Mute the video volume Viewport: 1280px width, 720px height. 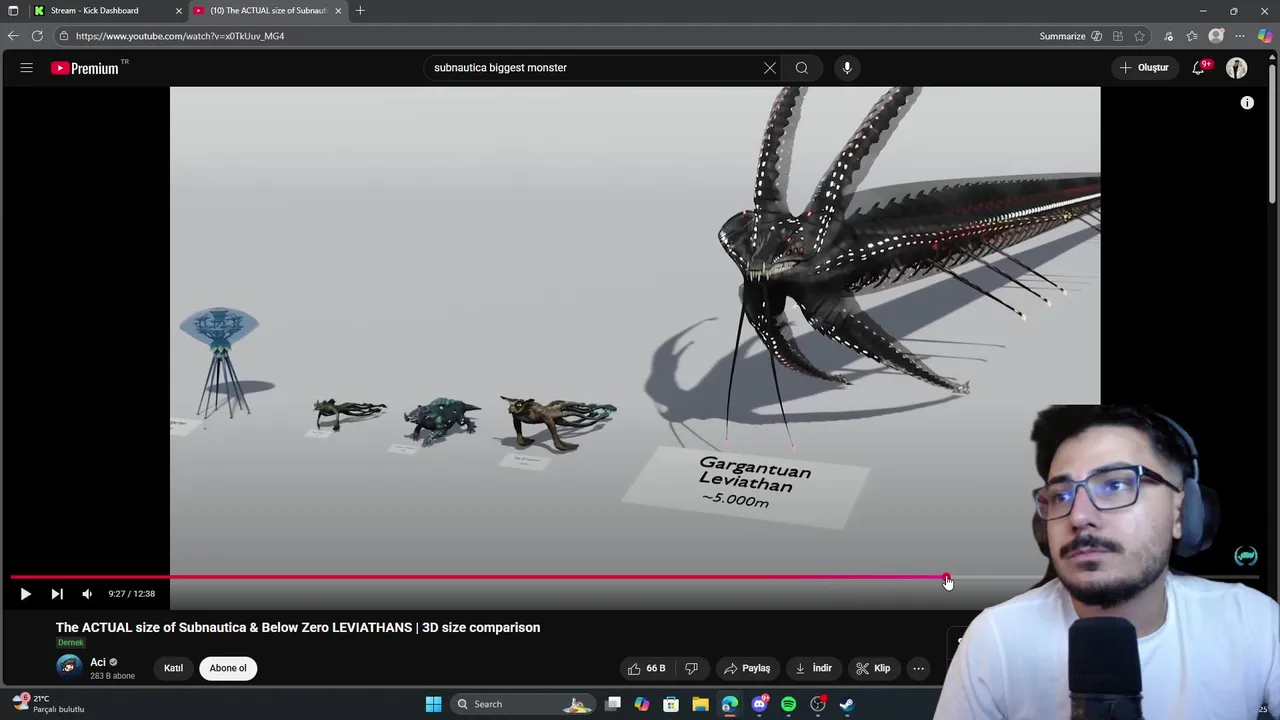[x=87, y=594]
